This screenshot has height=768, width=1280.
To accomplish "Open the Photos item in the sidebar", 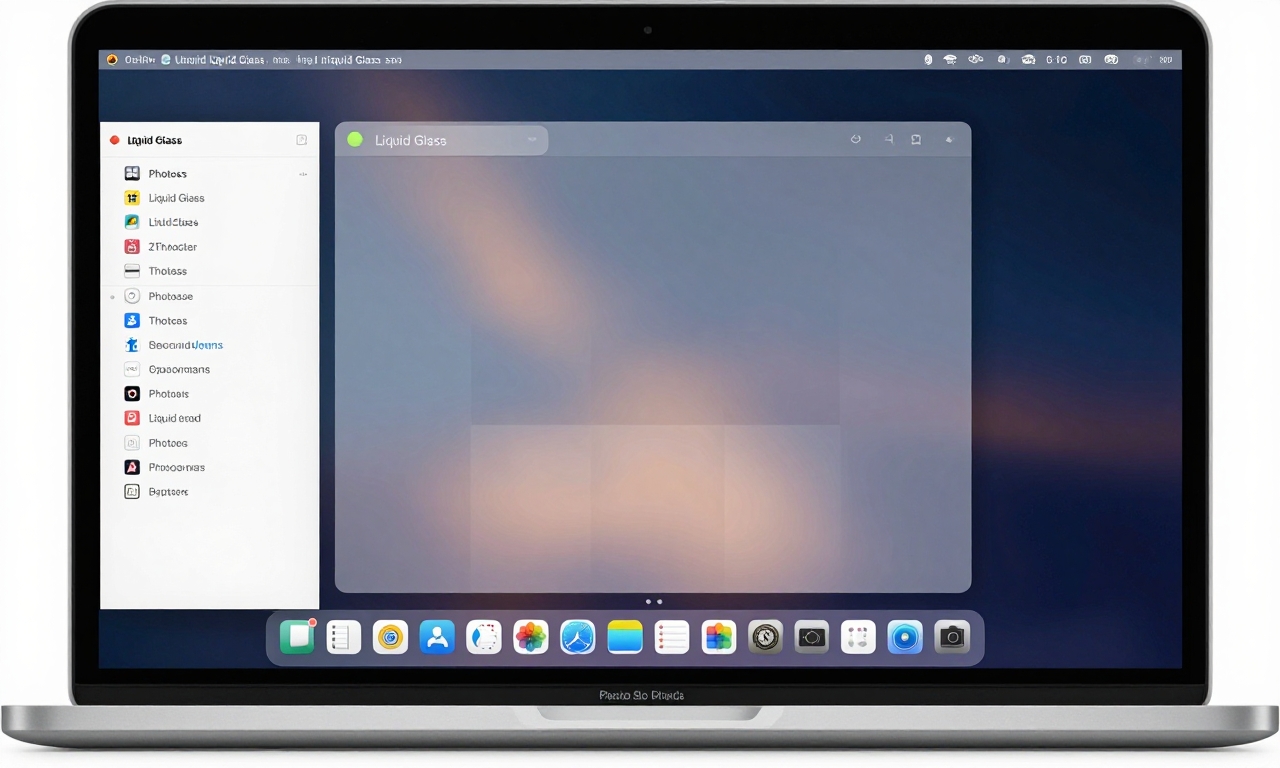I will (167, 172).
